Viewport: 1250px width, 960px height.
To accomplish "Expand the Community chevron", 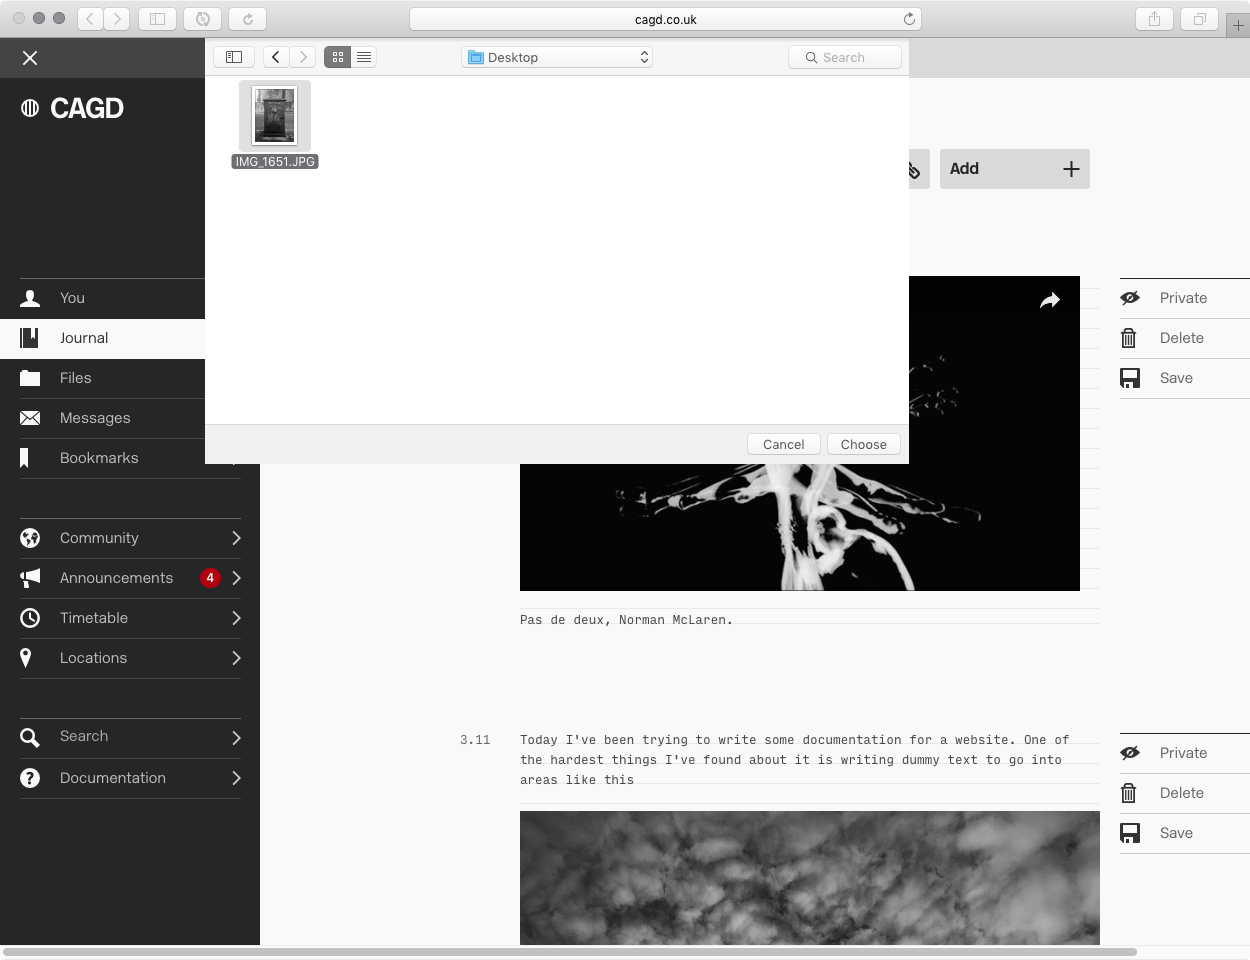I will (236, 538).
